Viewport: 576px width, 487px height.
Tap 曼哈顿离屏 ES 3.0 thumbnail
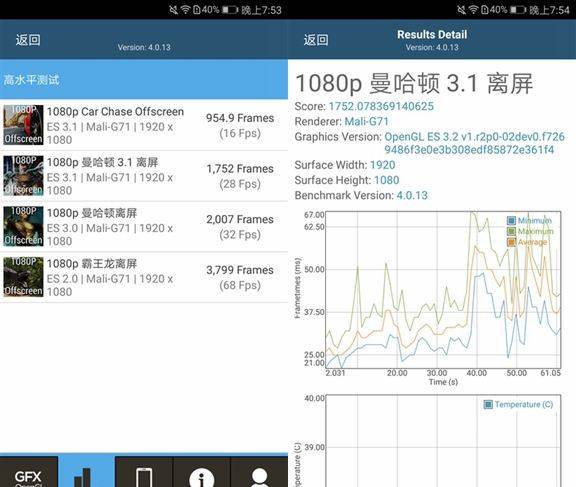[23, 226]
